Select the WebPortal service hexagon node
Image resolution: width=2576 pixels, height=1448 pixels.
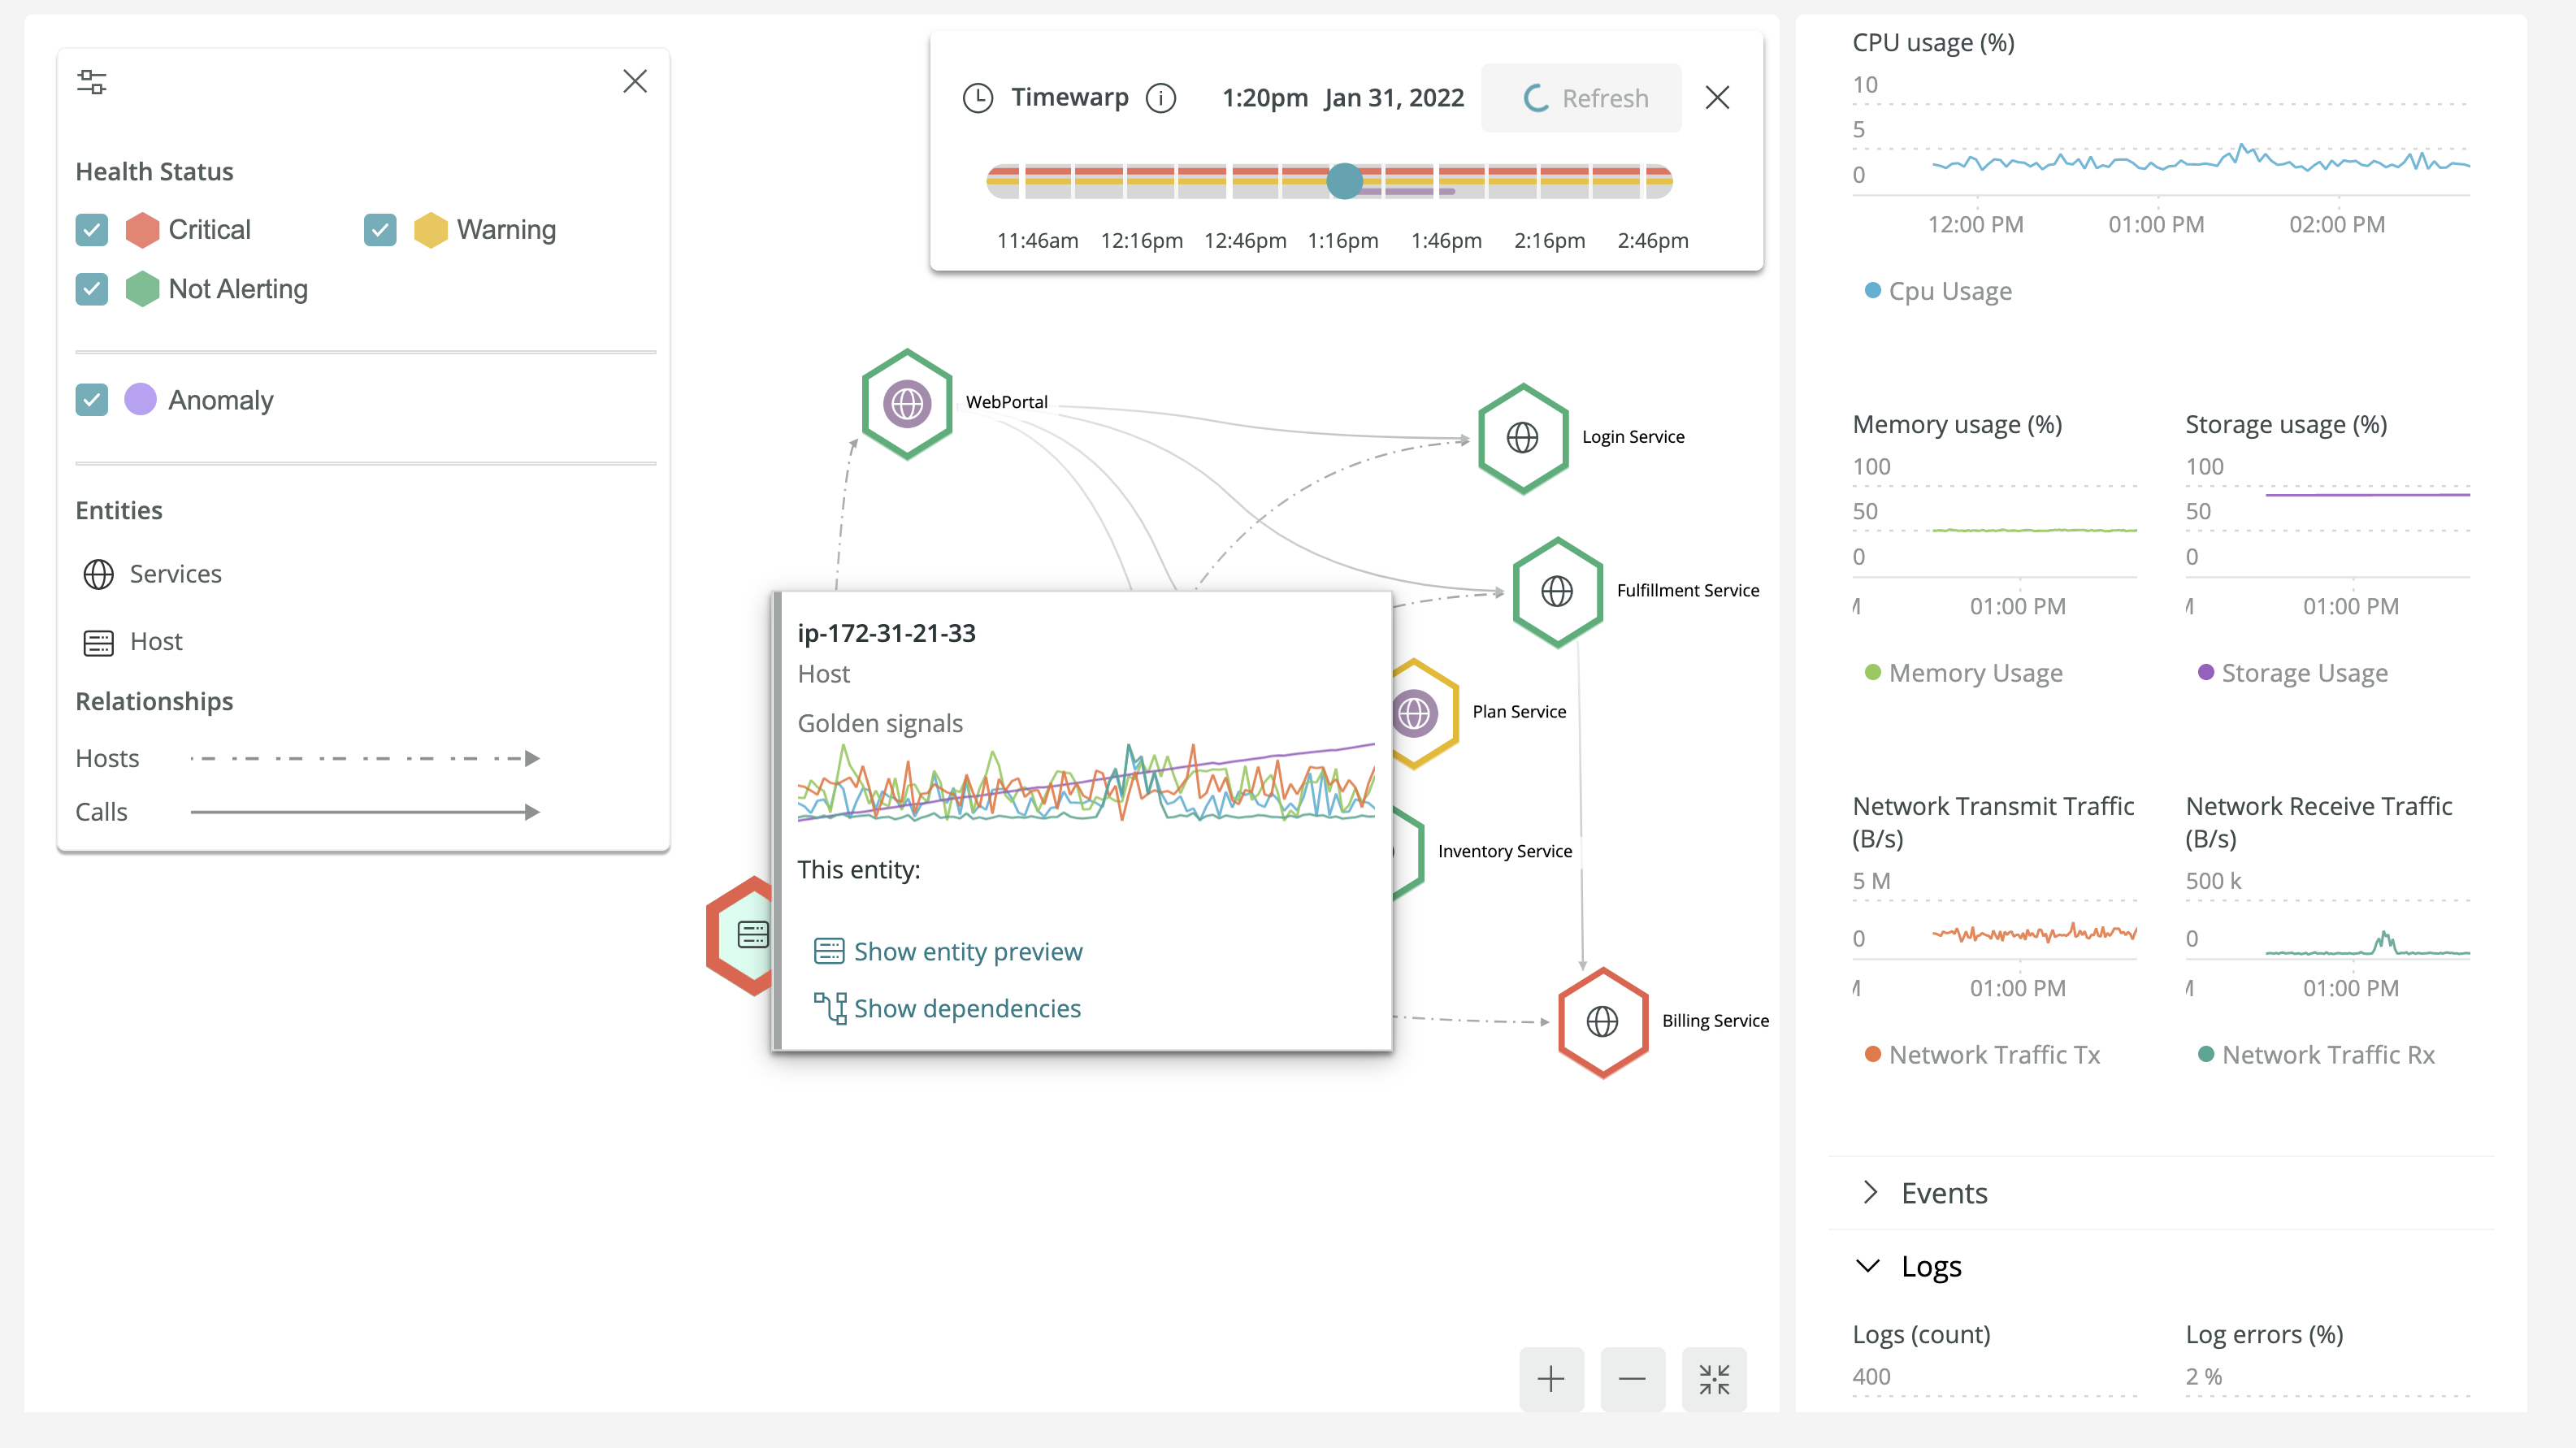point(907,404)
